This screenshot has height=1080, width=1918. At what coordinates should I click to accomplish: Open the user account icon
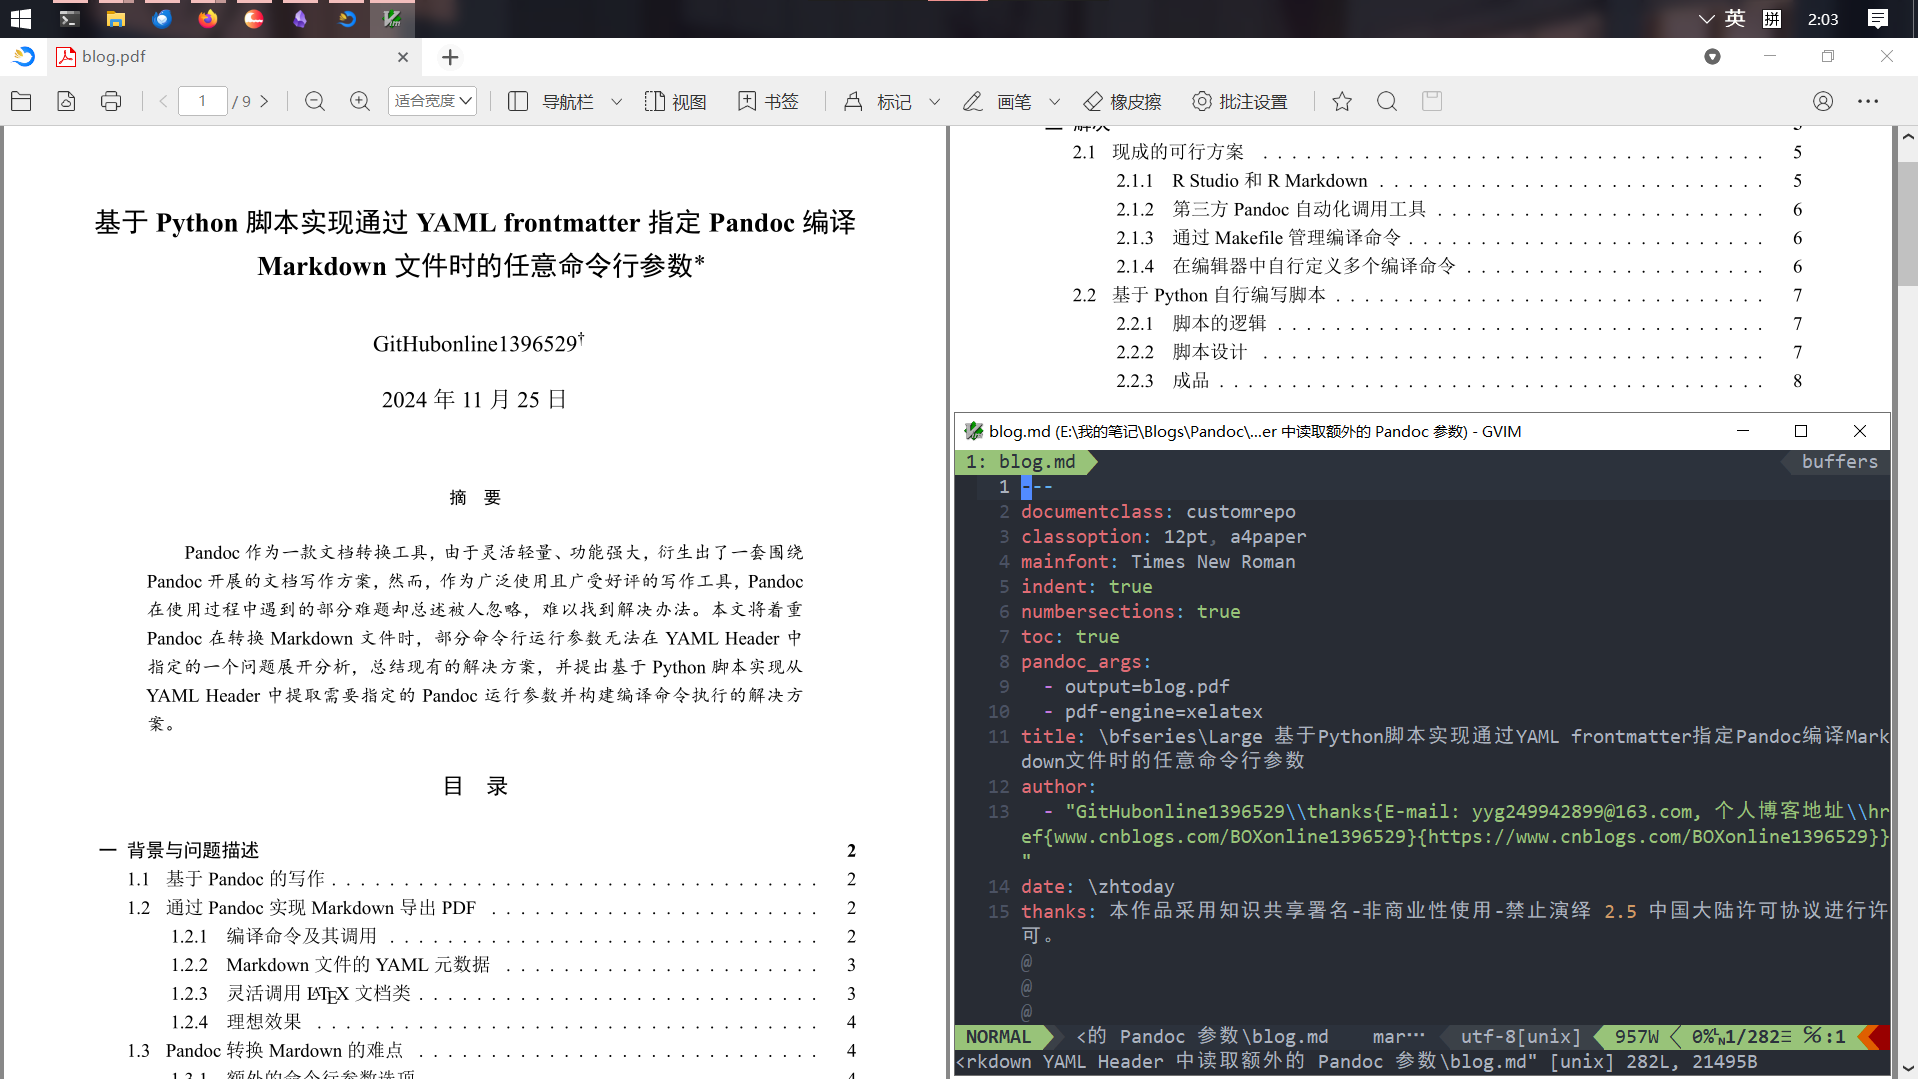coord(1823,101)
